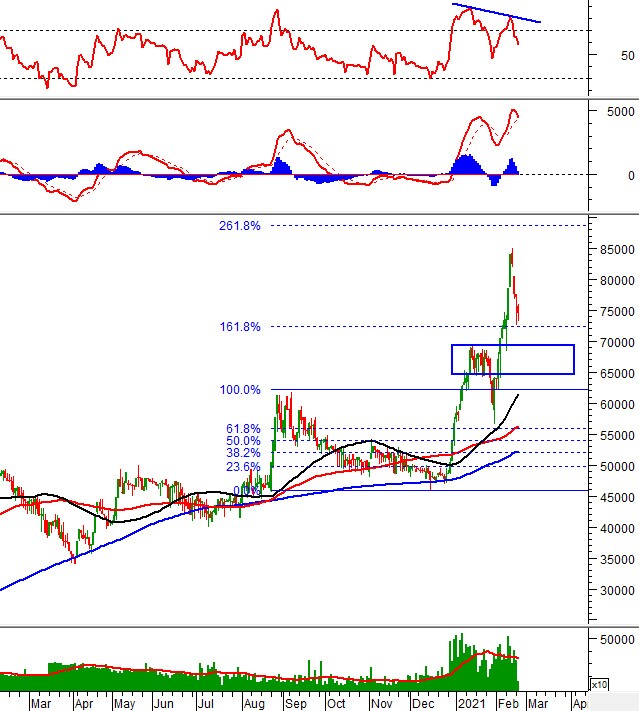Select the blue rectangle drawn near 65000-70000

click(x=513, y=360)
